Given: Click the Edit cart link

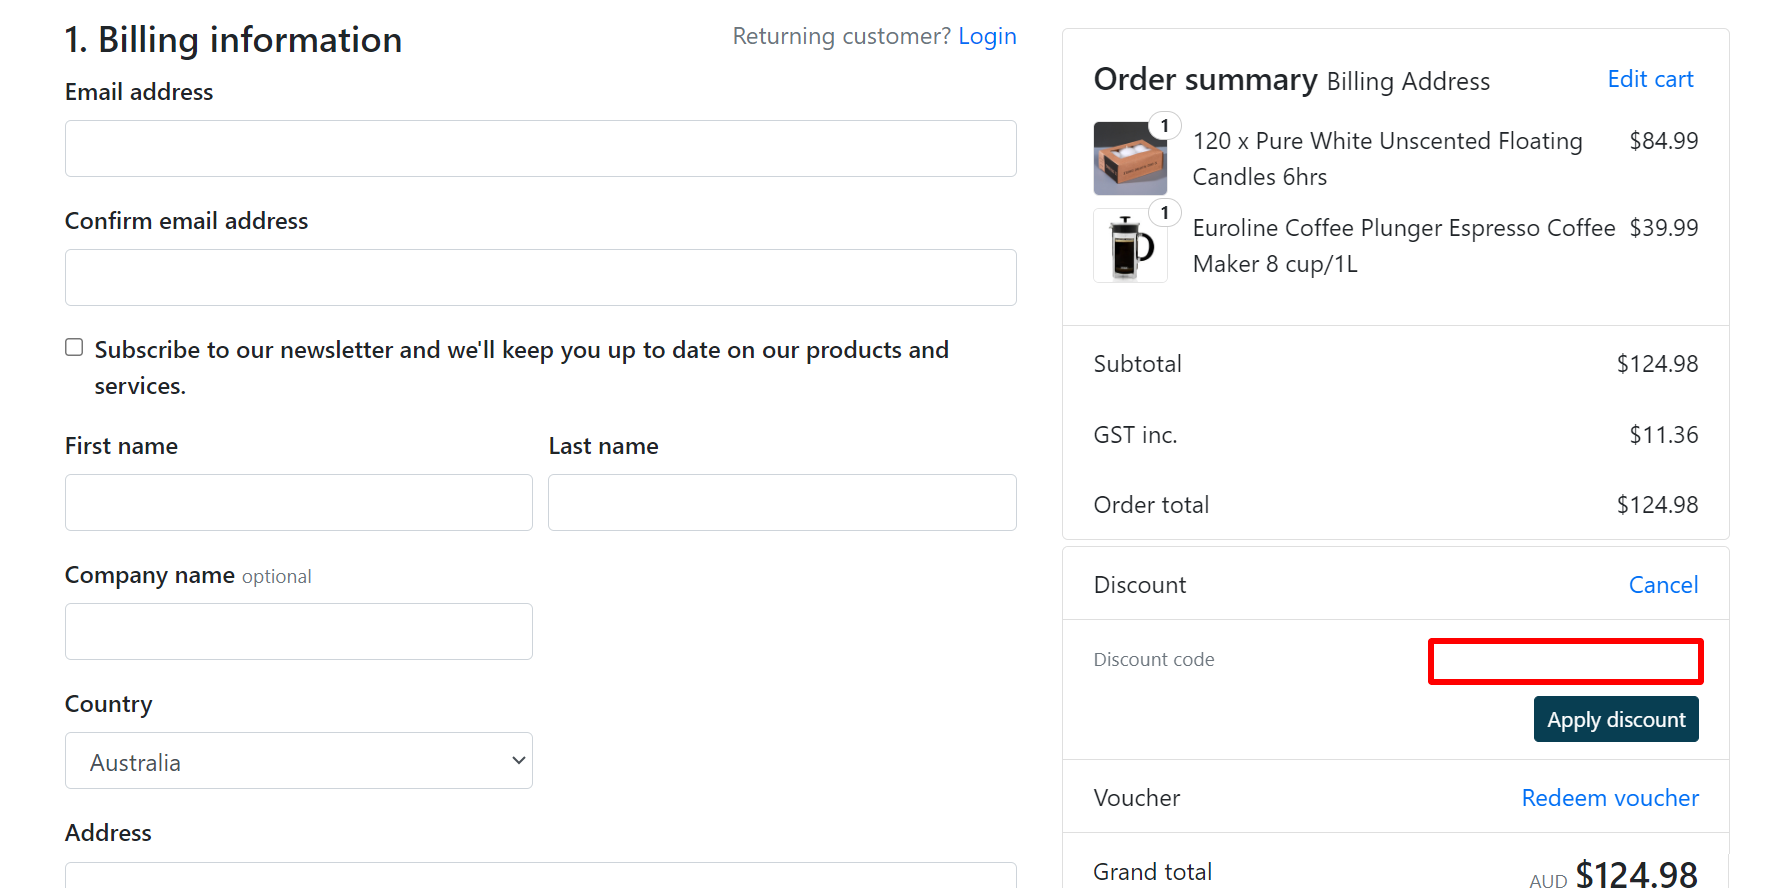Looking at the screenshot, I should click(x=1650, y=78).
